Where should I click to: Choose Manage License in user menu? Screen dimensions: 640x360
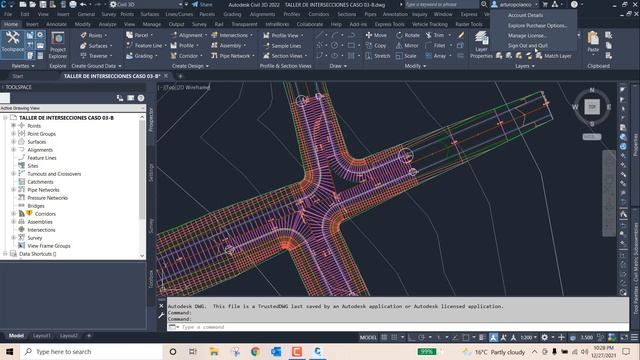tap(527, 36)
